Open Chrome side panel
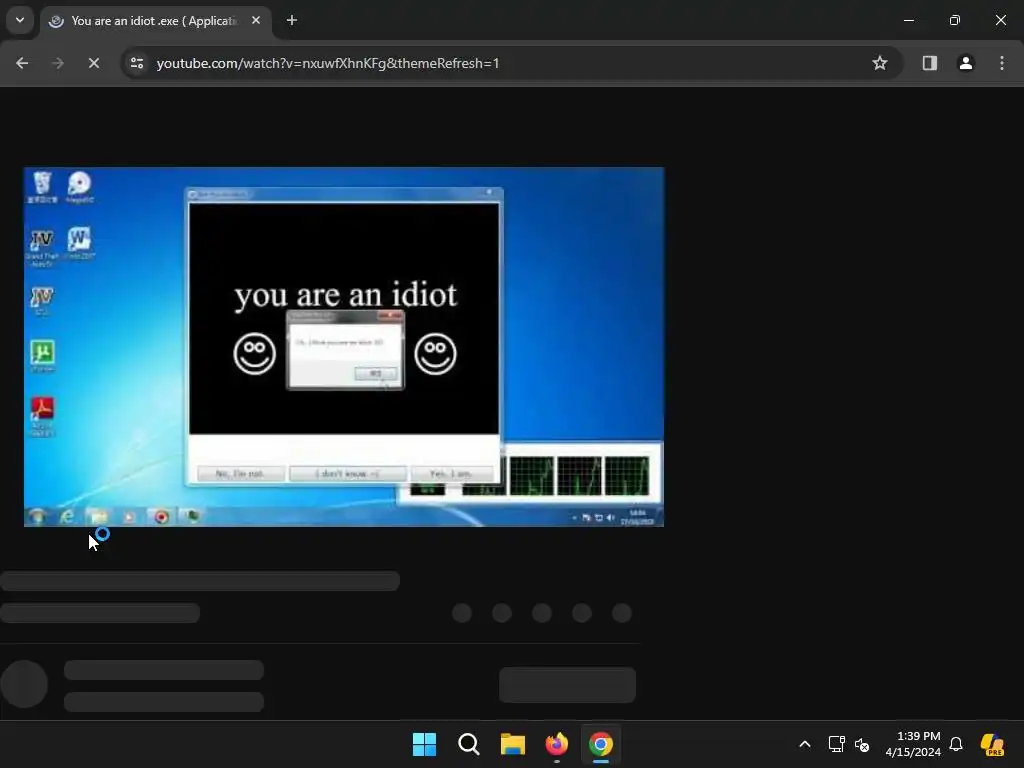The width and height of the screenshot is (1024, 768). pyautogui.click(x=929, y=63)
